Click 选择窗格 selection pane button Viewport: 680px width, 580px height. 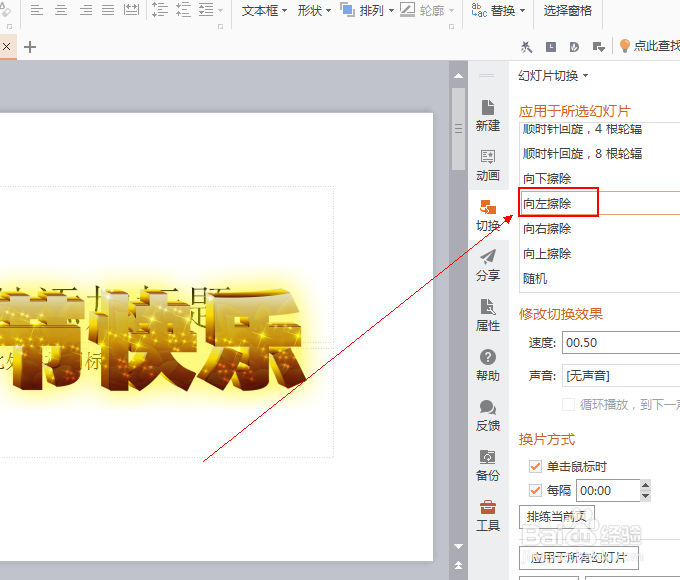pyautogui.click(x=568, y=10)
